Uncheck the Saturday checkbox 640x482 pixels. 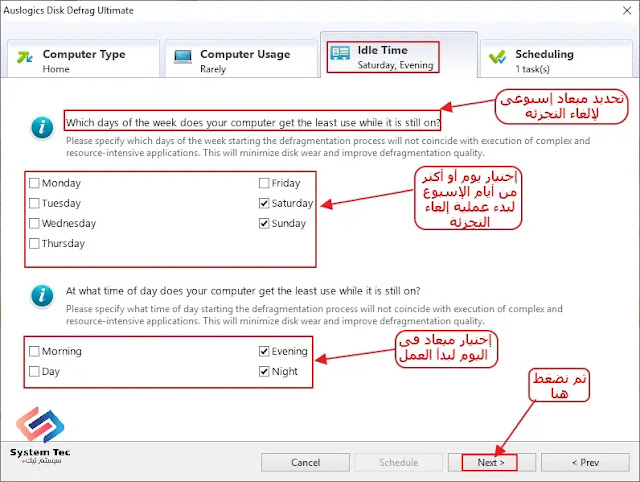tap(264, 203)
